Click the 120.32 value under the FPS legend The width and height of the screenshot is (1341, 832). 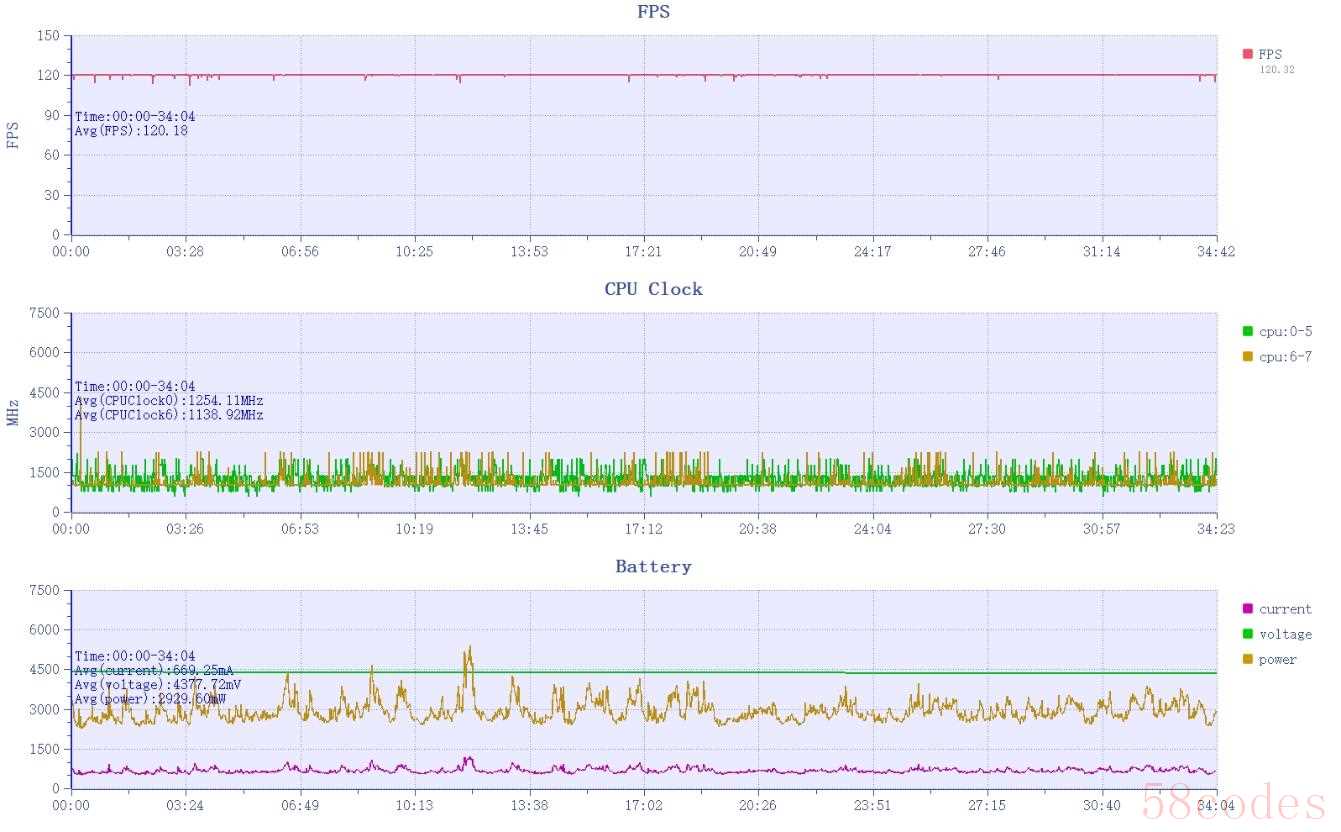[1276, 70]
